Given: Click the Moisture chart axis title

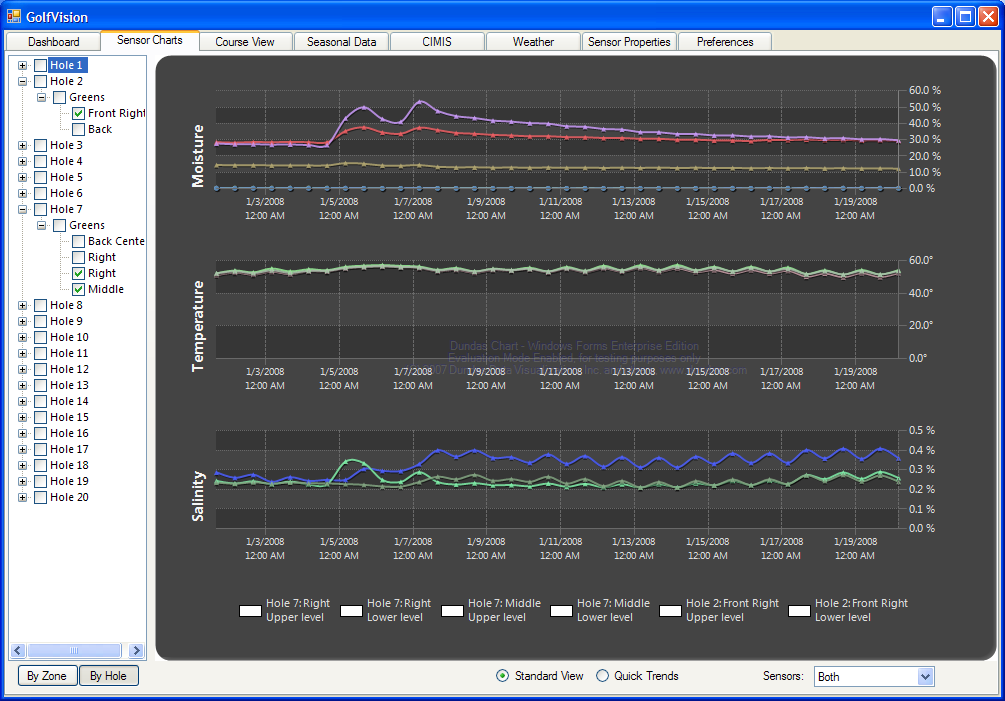Looking at the screenshot, I should click(x=197, y=156).
